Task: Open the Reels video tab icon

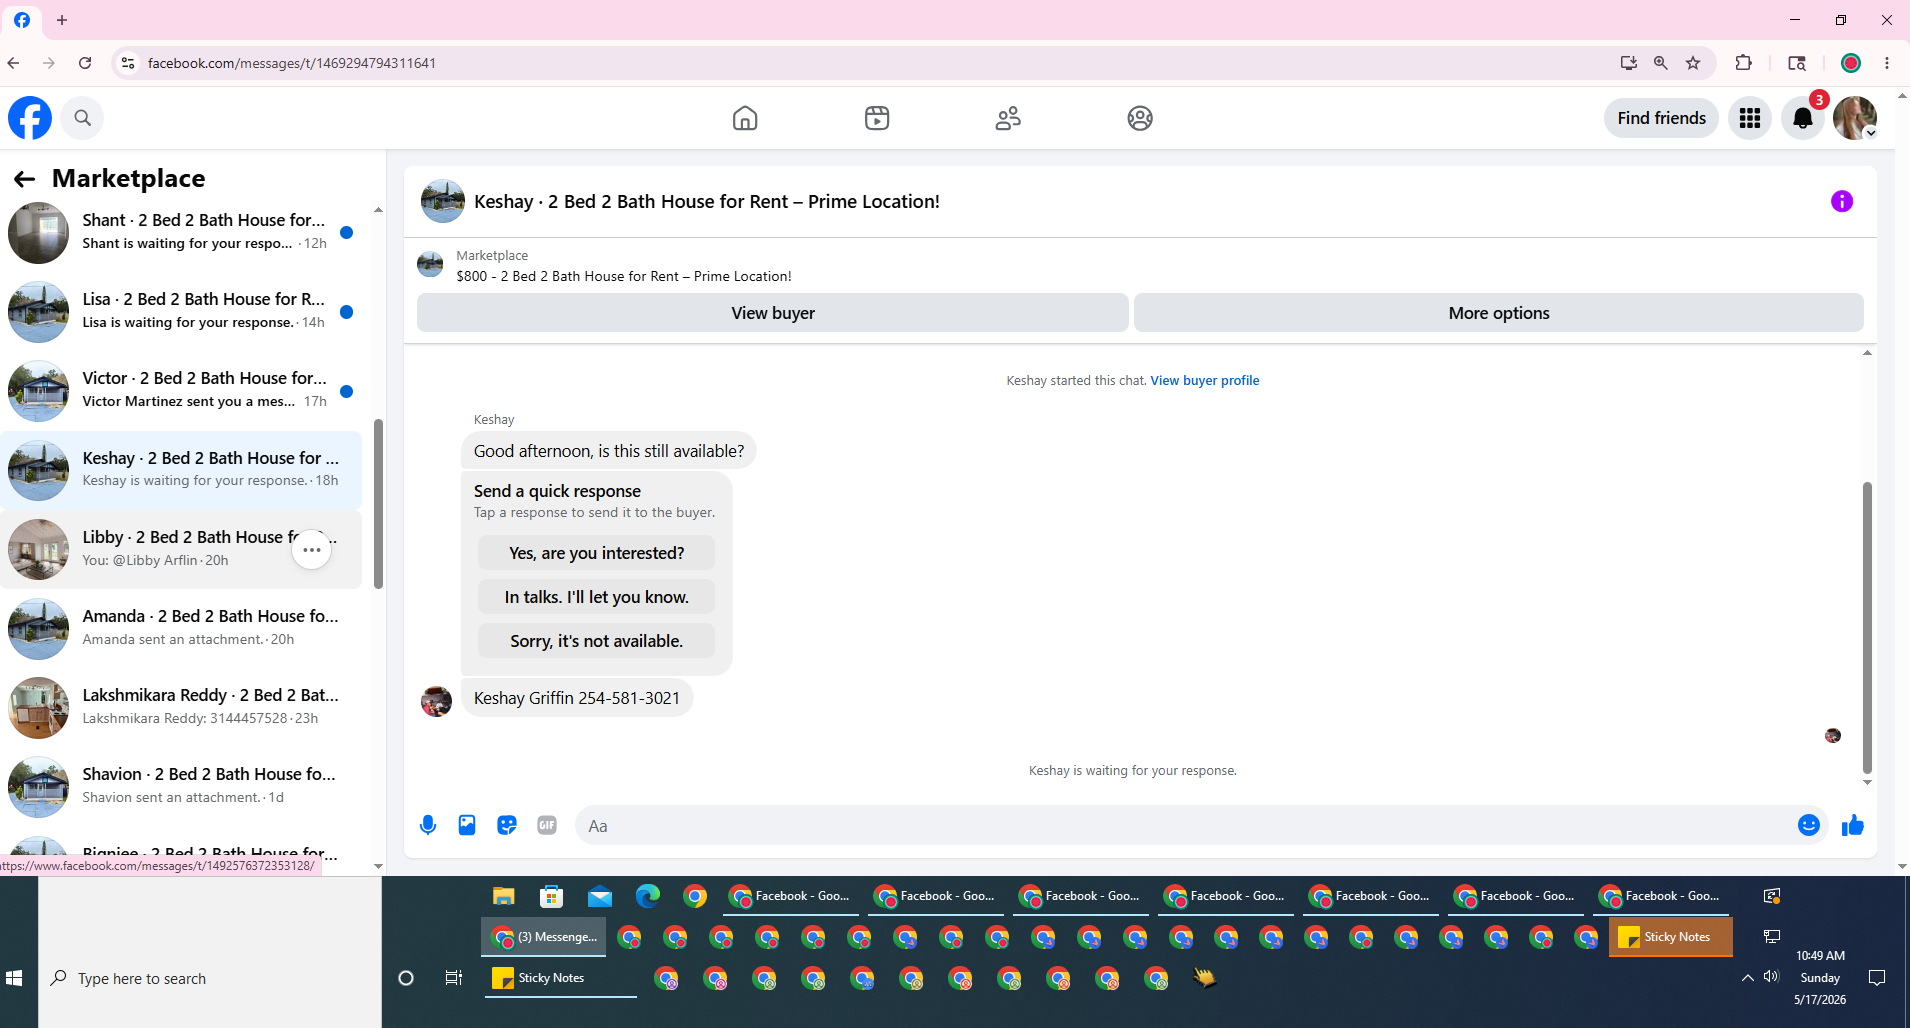Action: (877, 118)
